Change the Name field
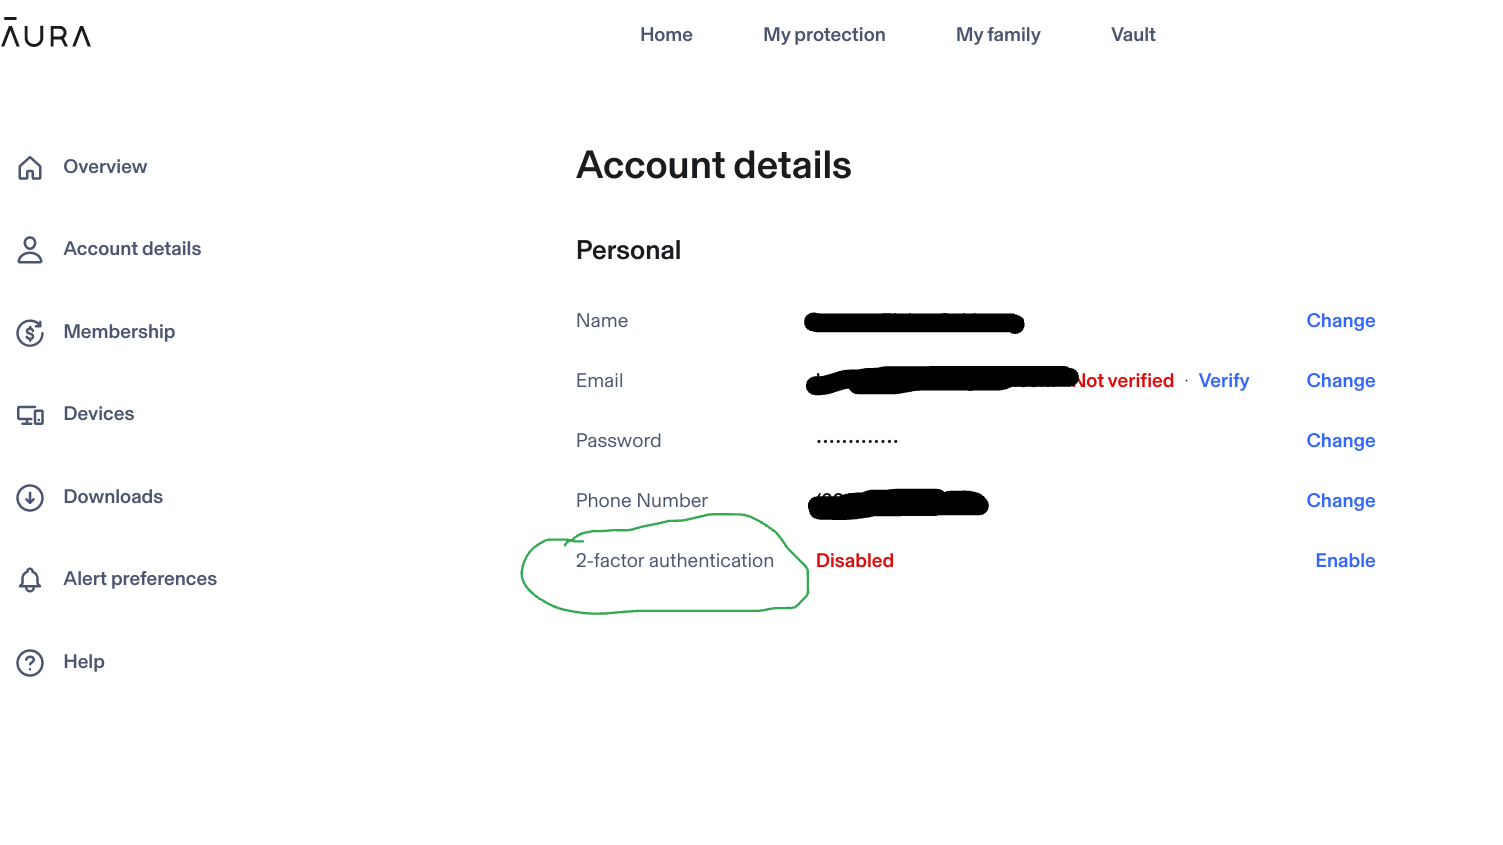The image size is (1503, 845). coord(1340,320)
